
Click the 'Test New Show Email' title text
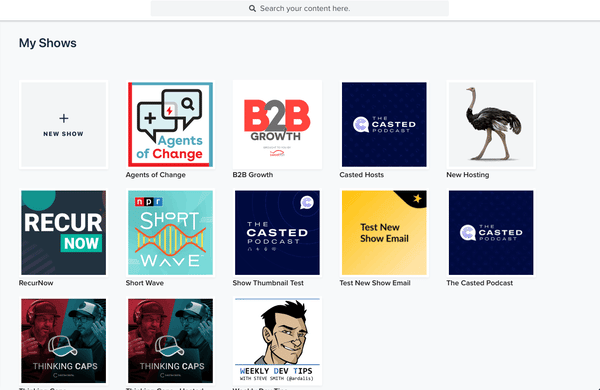coord(375,283)
